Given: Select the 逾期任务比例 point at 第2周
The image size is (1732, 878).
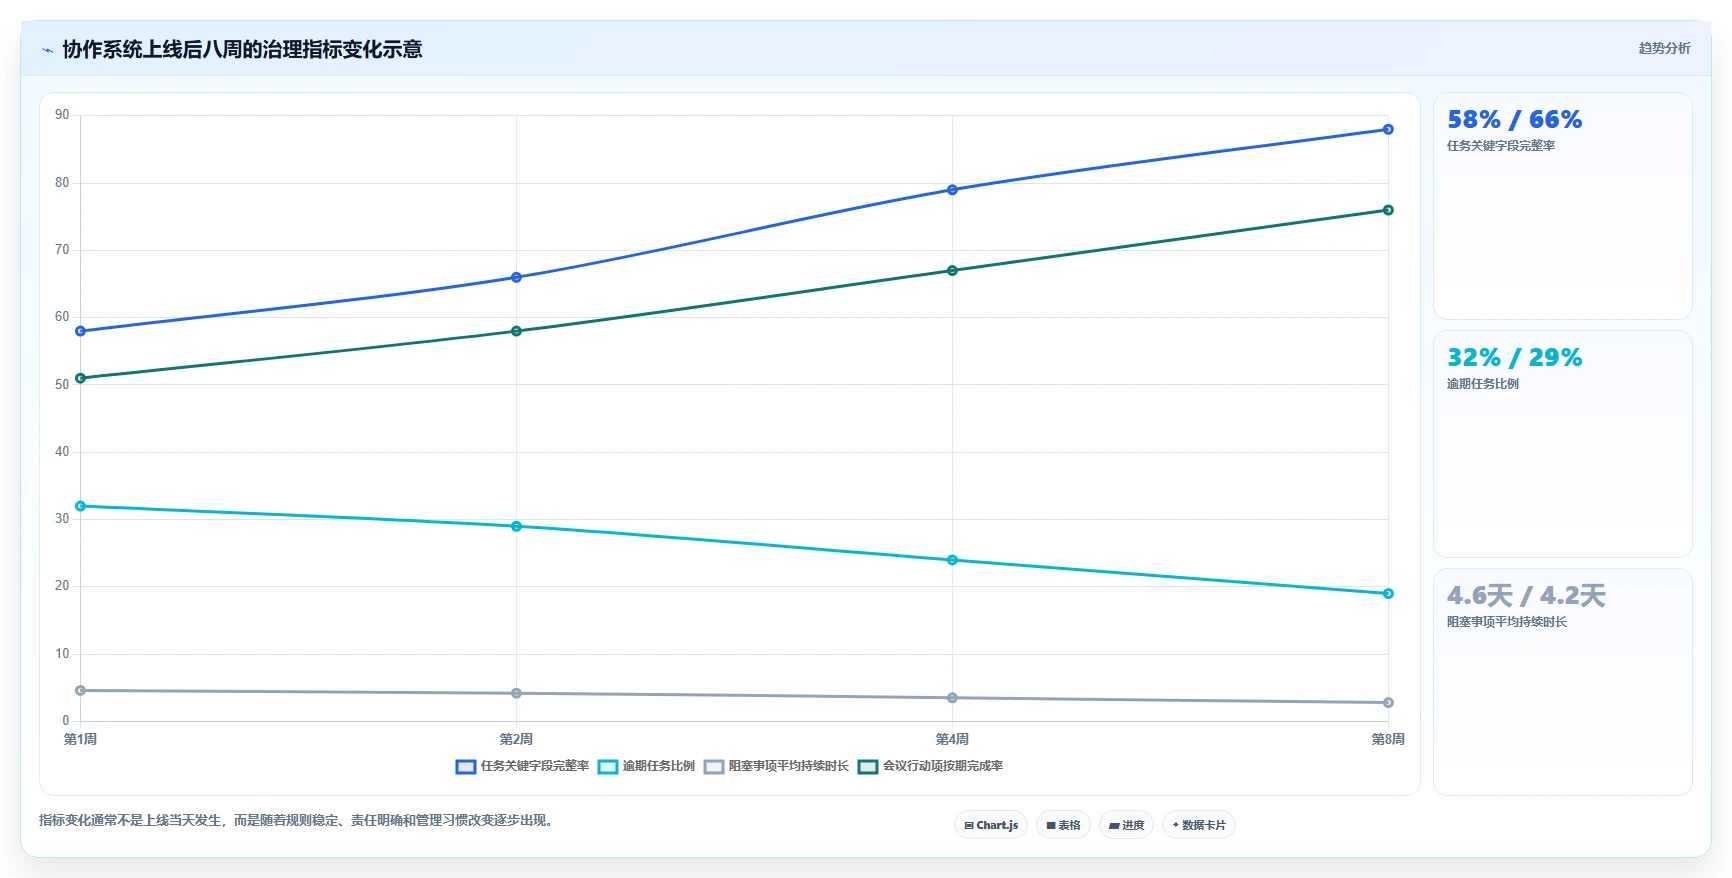Looking at the screenshot, I should tap(516, 526).
